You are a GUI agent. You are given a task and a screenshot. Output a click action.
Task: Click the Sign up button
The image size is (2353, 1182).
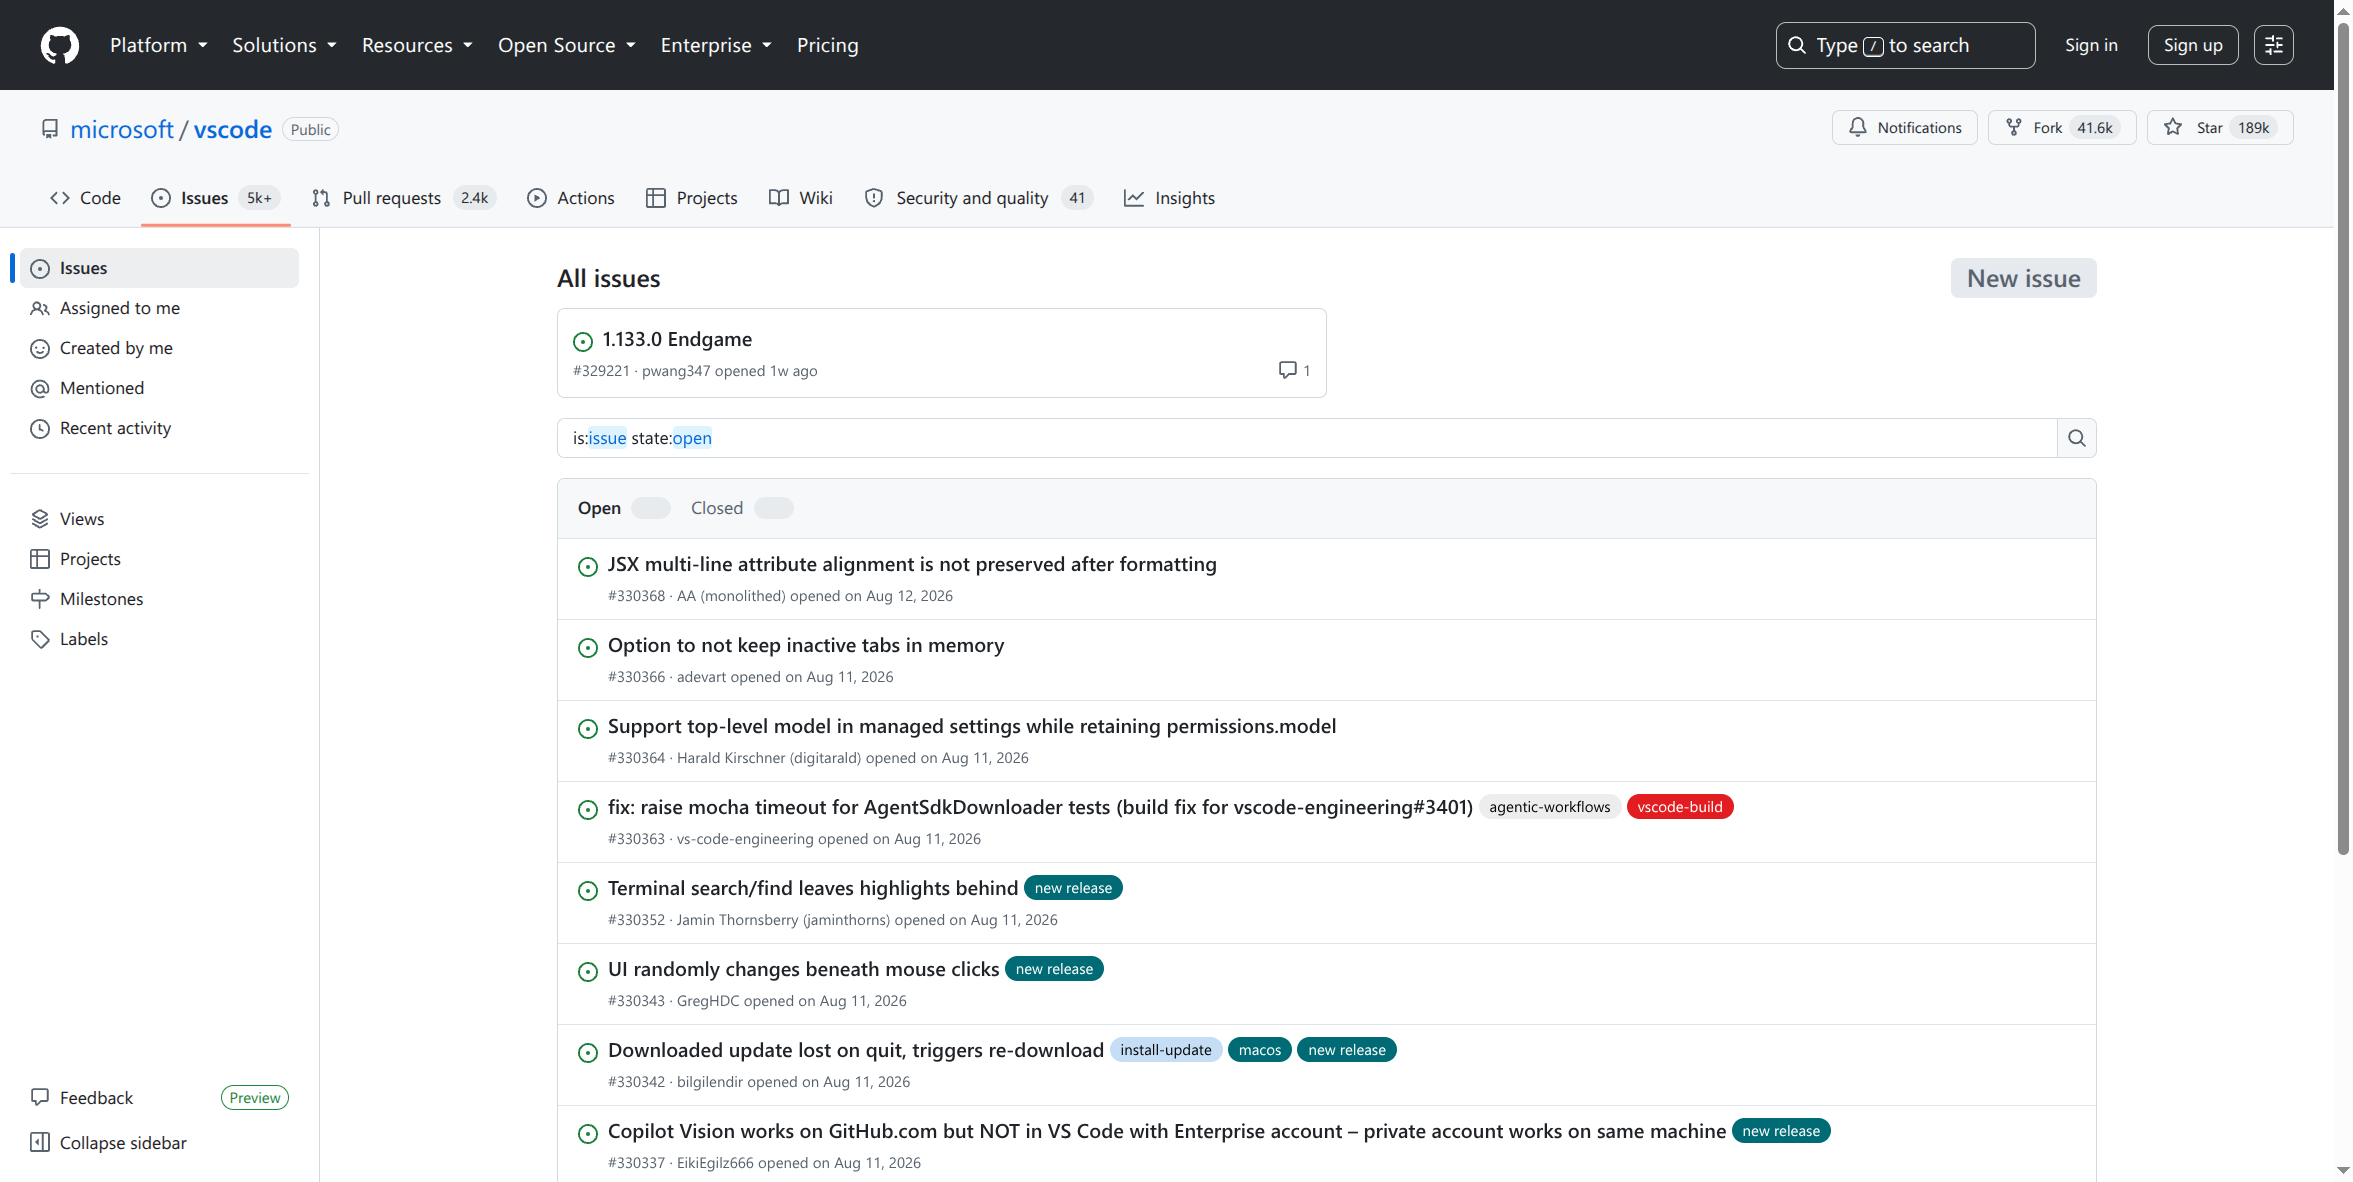click(2192, 45)
